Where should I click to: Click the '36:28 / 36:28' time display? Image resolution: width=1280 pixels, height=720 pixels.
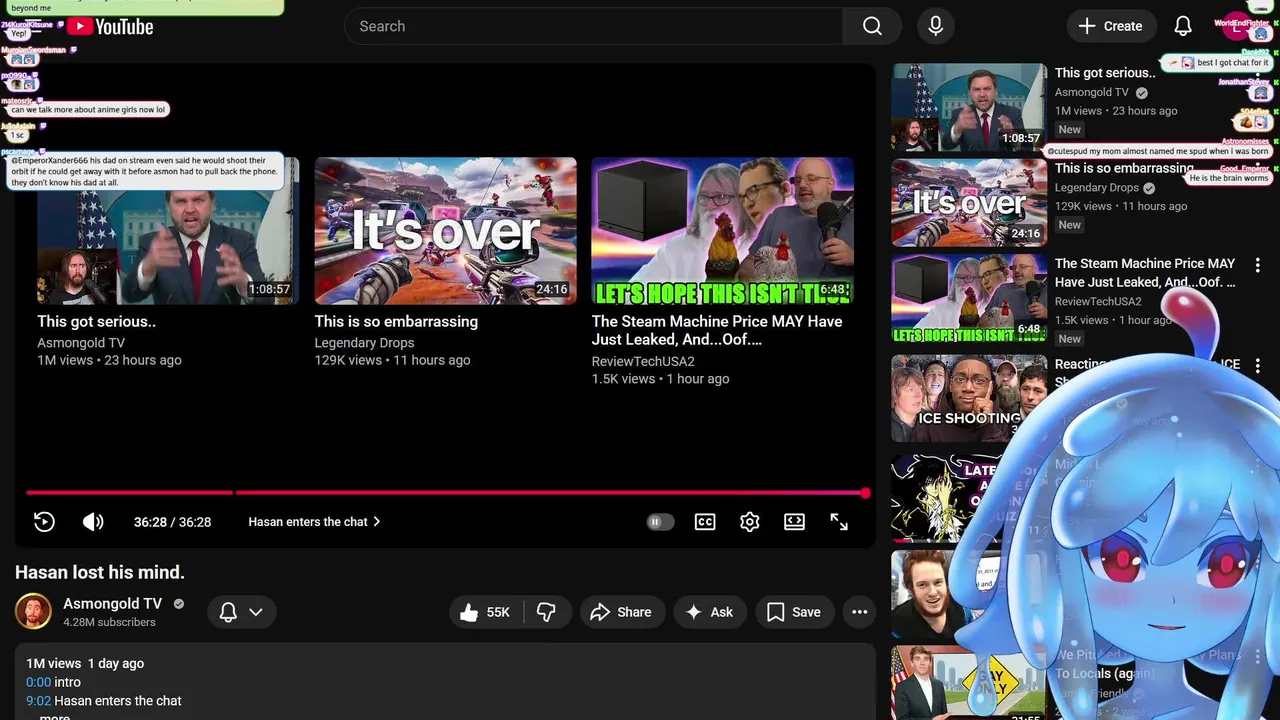pos(172,522)
